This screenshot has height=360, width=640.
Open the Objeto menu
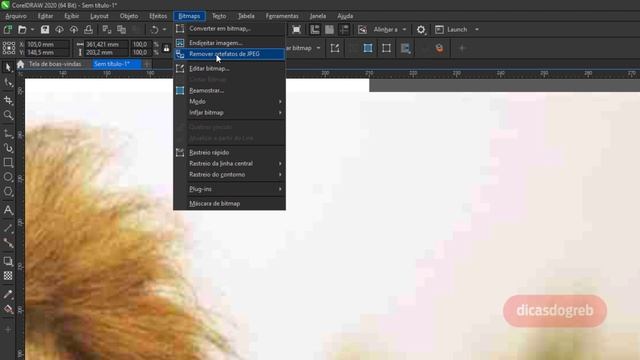(129, 16)
